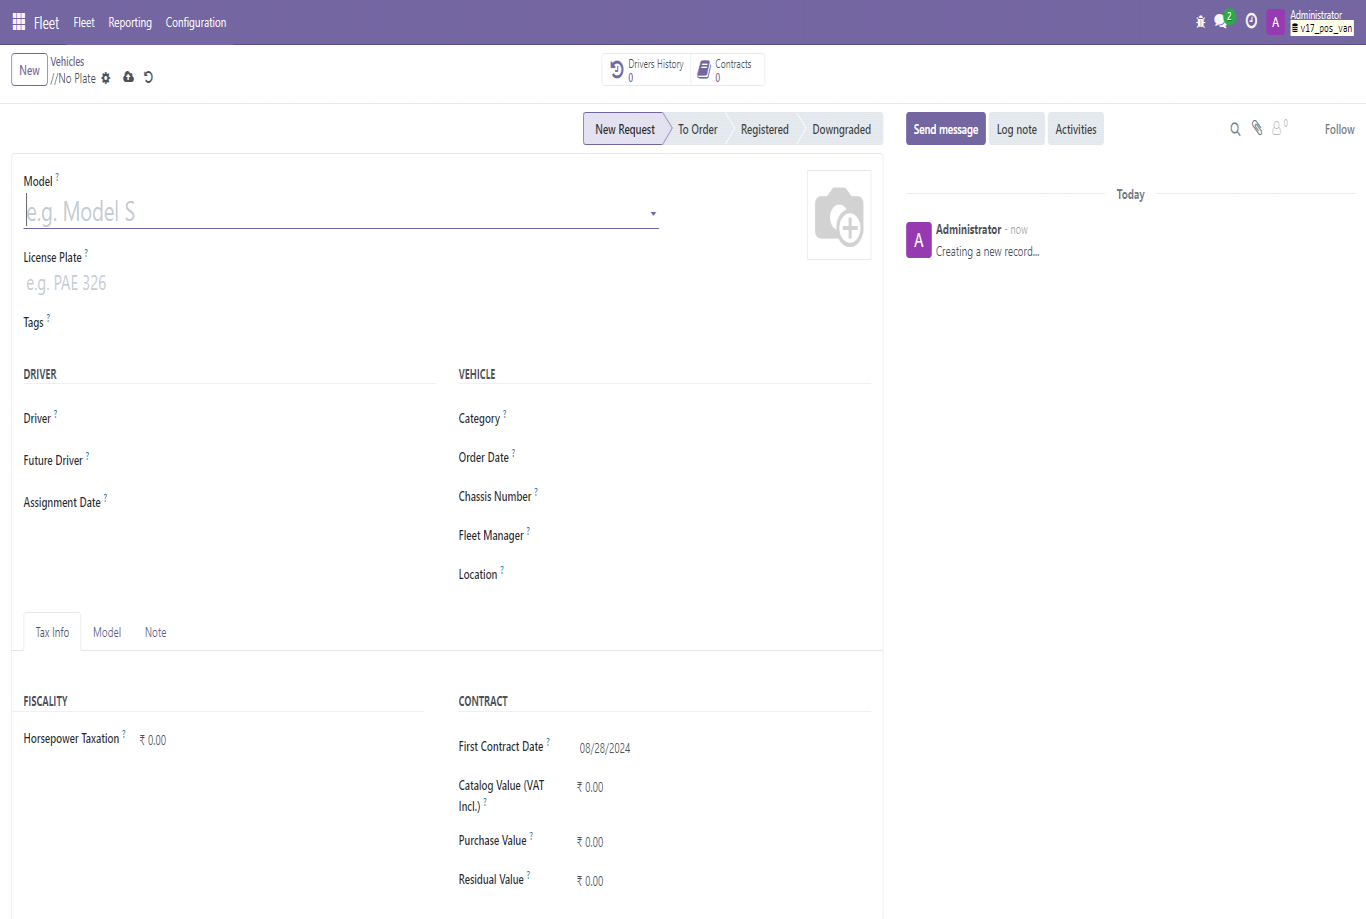Open the debug bug icon menu

pyautogui.click(x=1200, y=22)
